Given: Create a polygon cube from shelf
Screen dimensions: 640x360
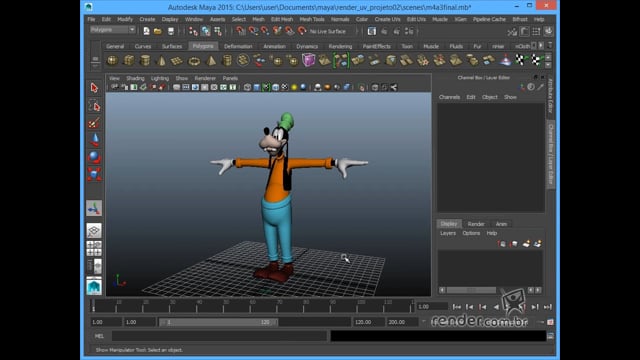Looking at the screenshot, I should 129,61.
